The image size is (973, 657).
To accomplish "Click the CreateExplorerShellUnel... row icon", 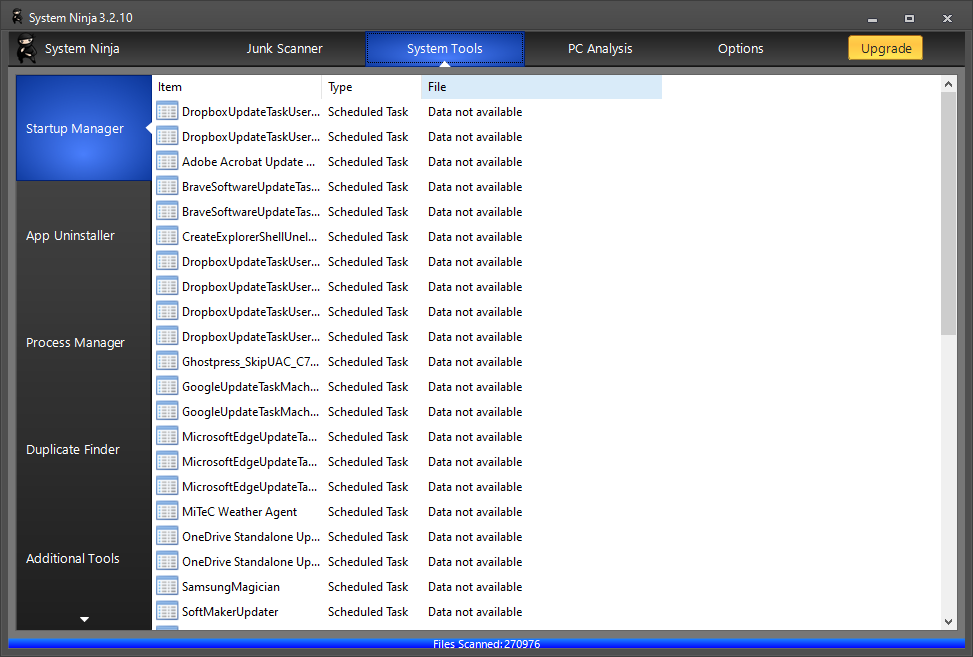I will click(x=167, y=237).
